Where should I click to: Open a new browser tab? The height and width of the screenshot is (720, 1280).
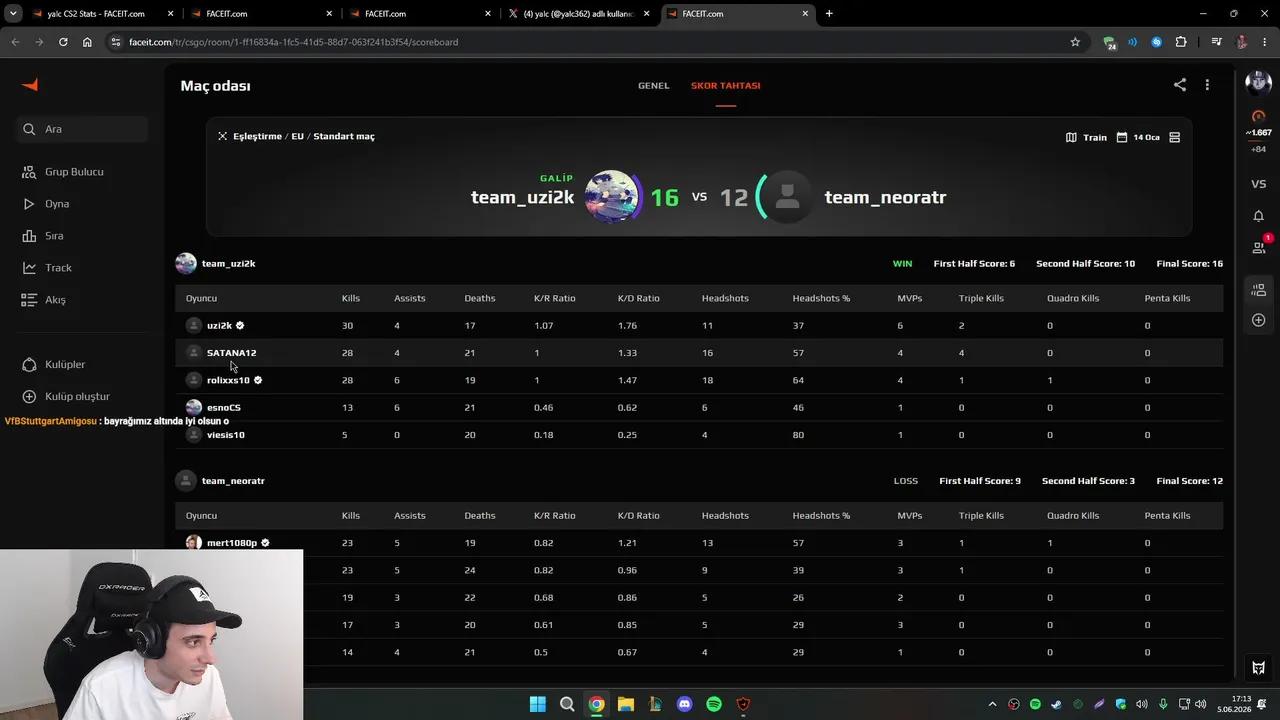click(829, 14)
